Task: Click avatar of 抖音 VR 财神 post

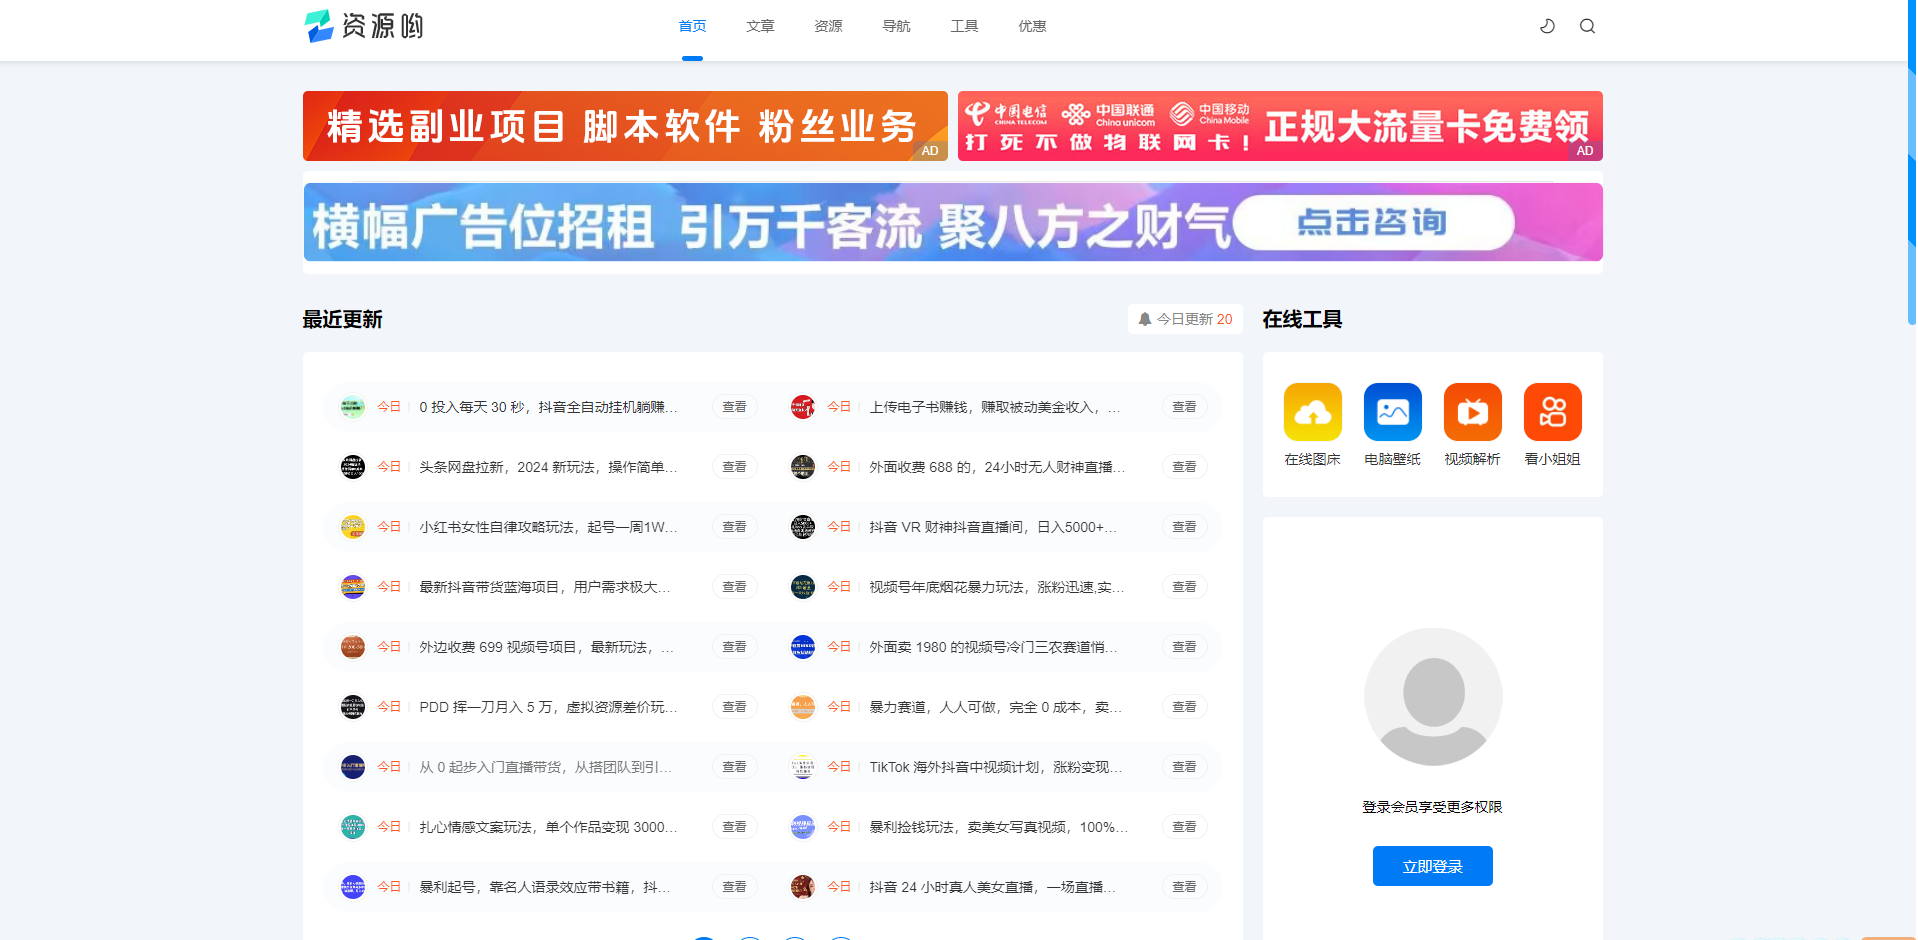Action: pos(803,527)
